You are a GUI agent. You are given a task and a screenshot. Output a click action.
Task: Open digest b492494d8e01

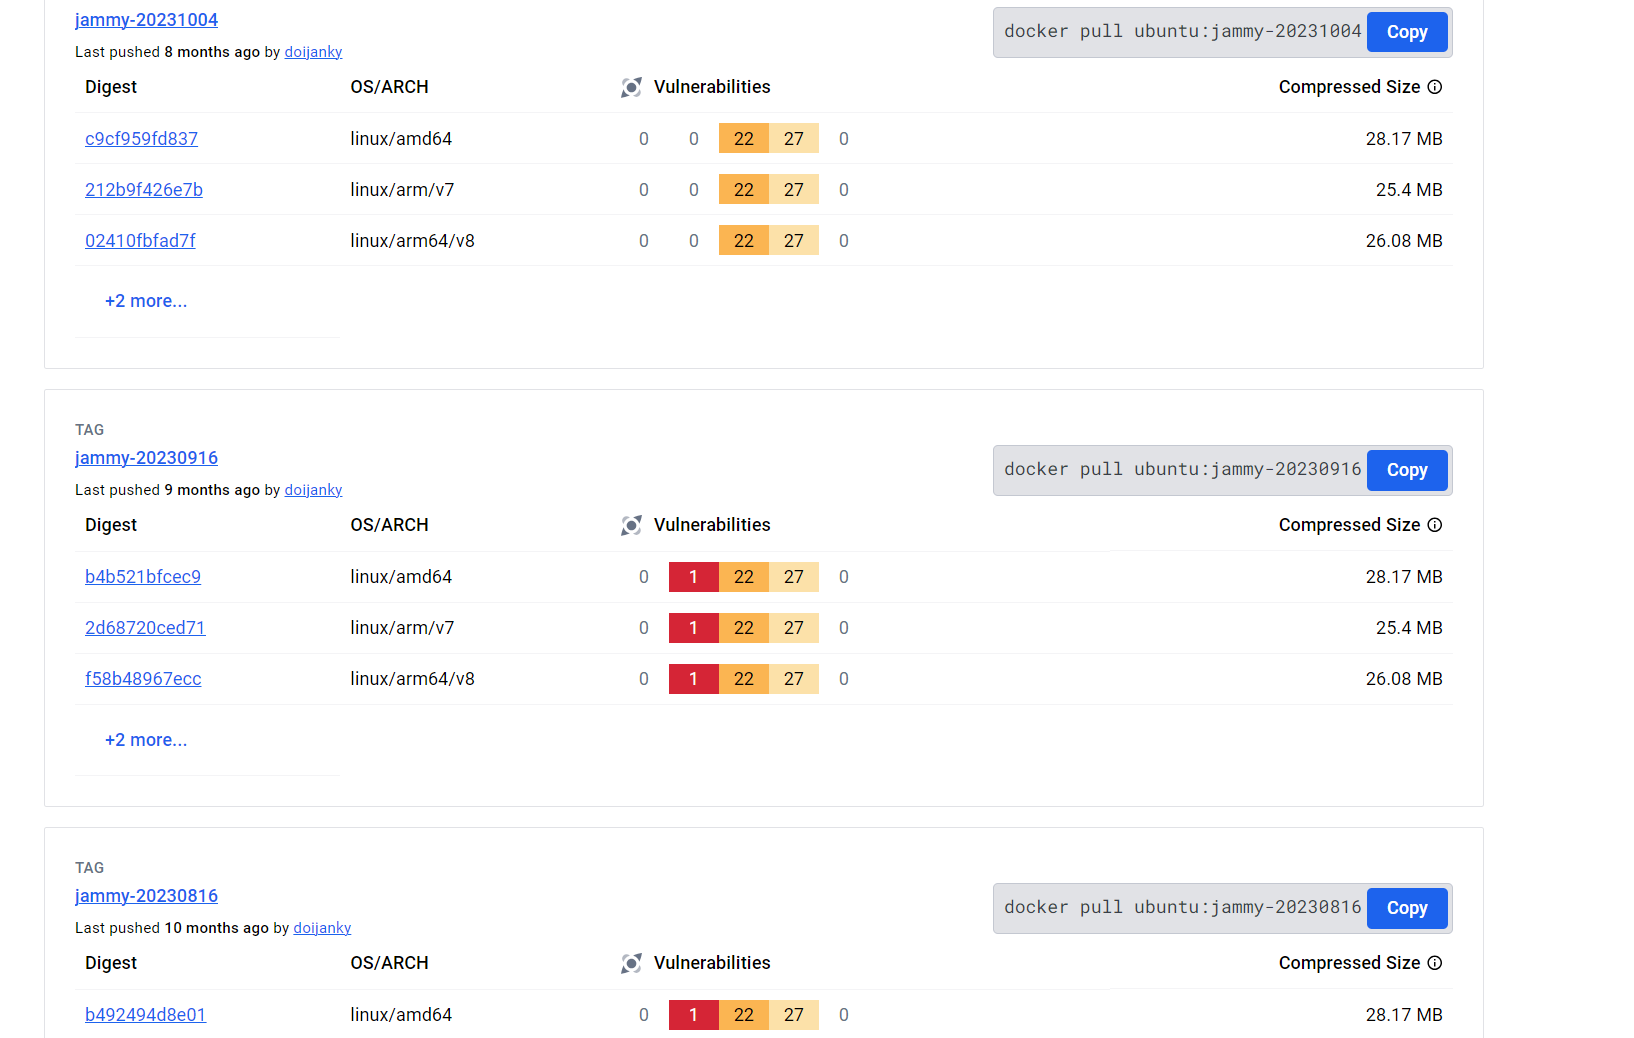[x=145, y=1015]
